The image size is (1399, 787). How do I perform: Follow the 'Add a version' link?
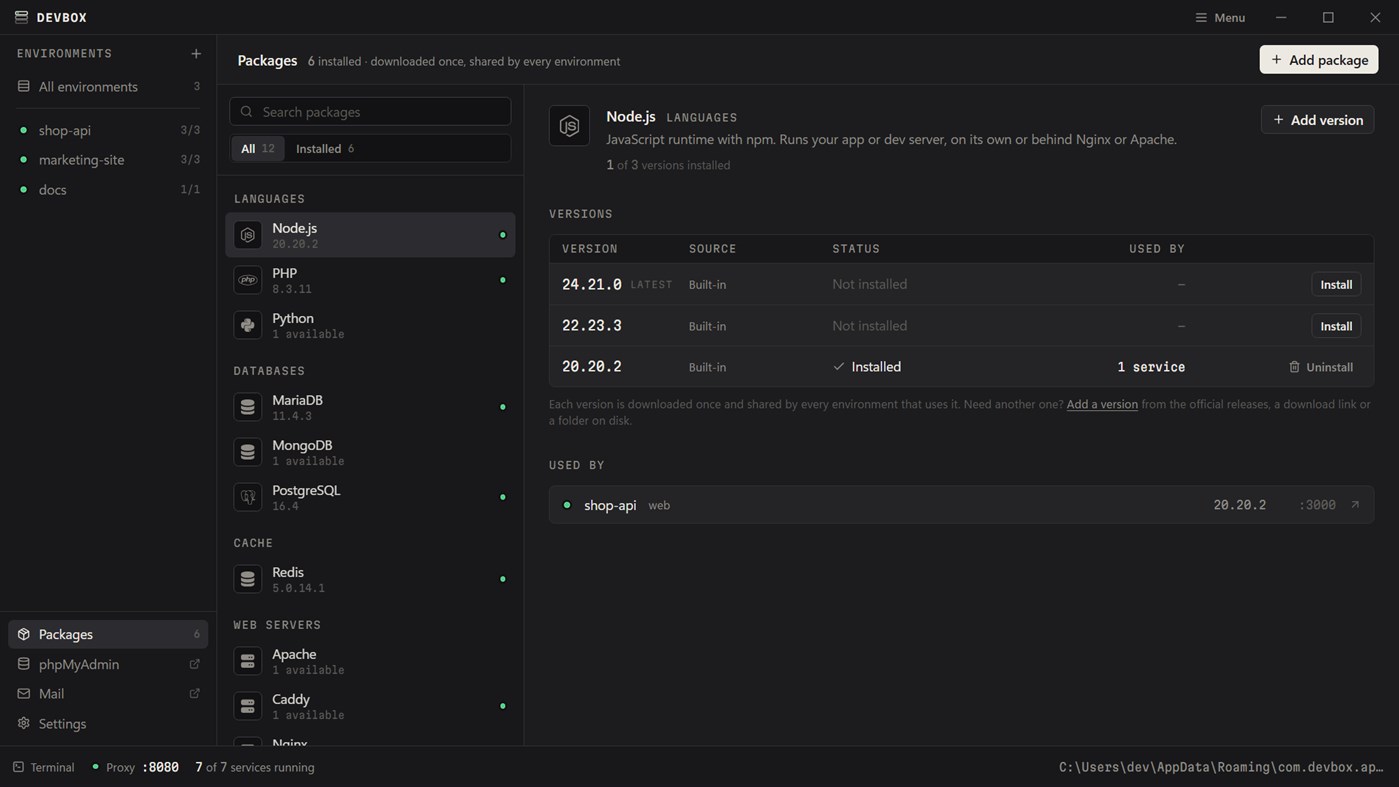click(1102, 404)
